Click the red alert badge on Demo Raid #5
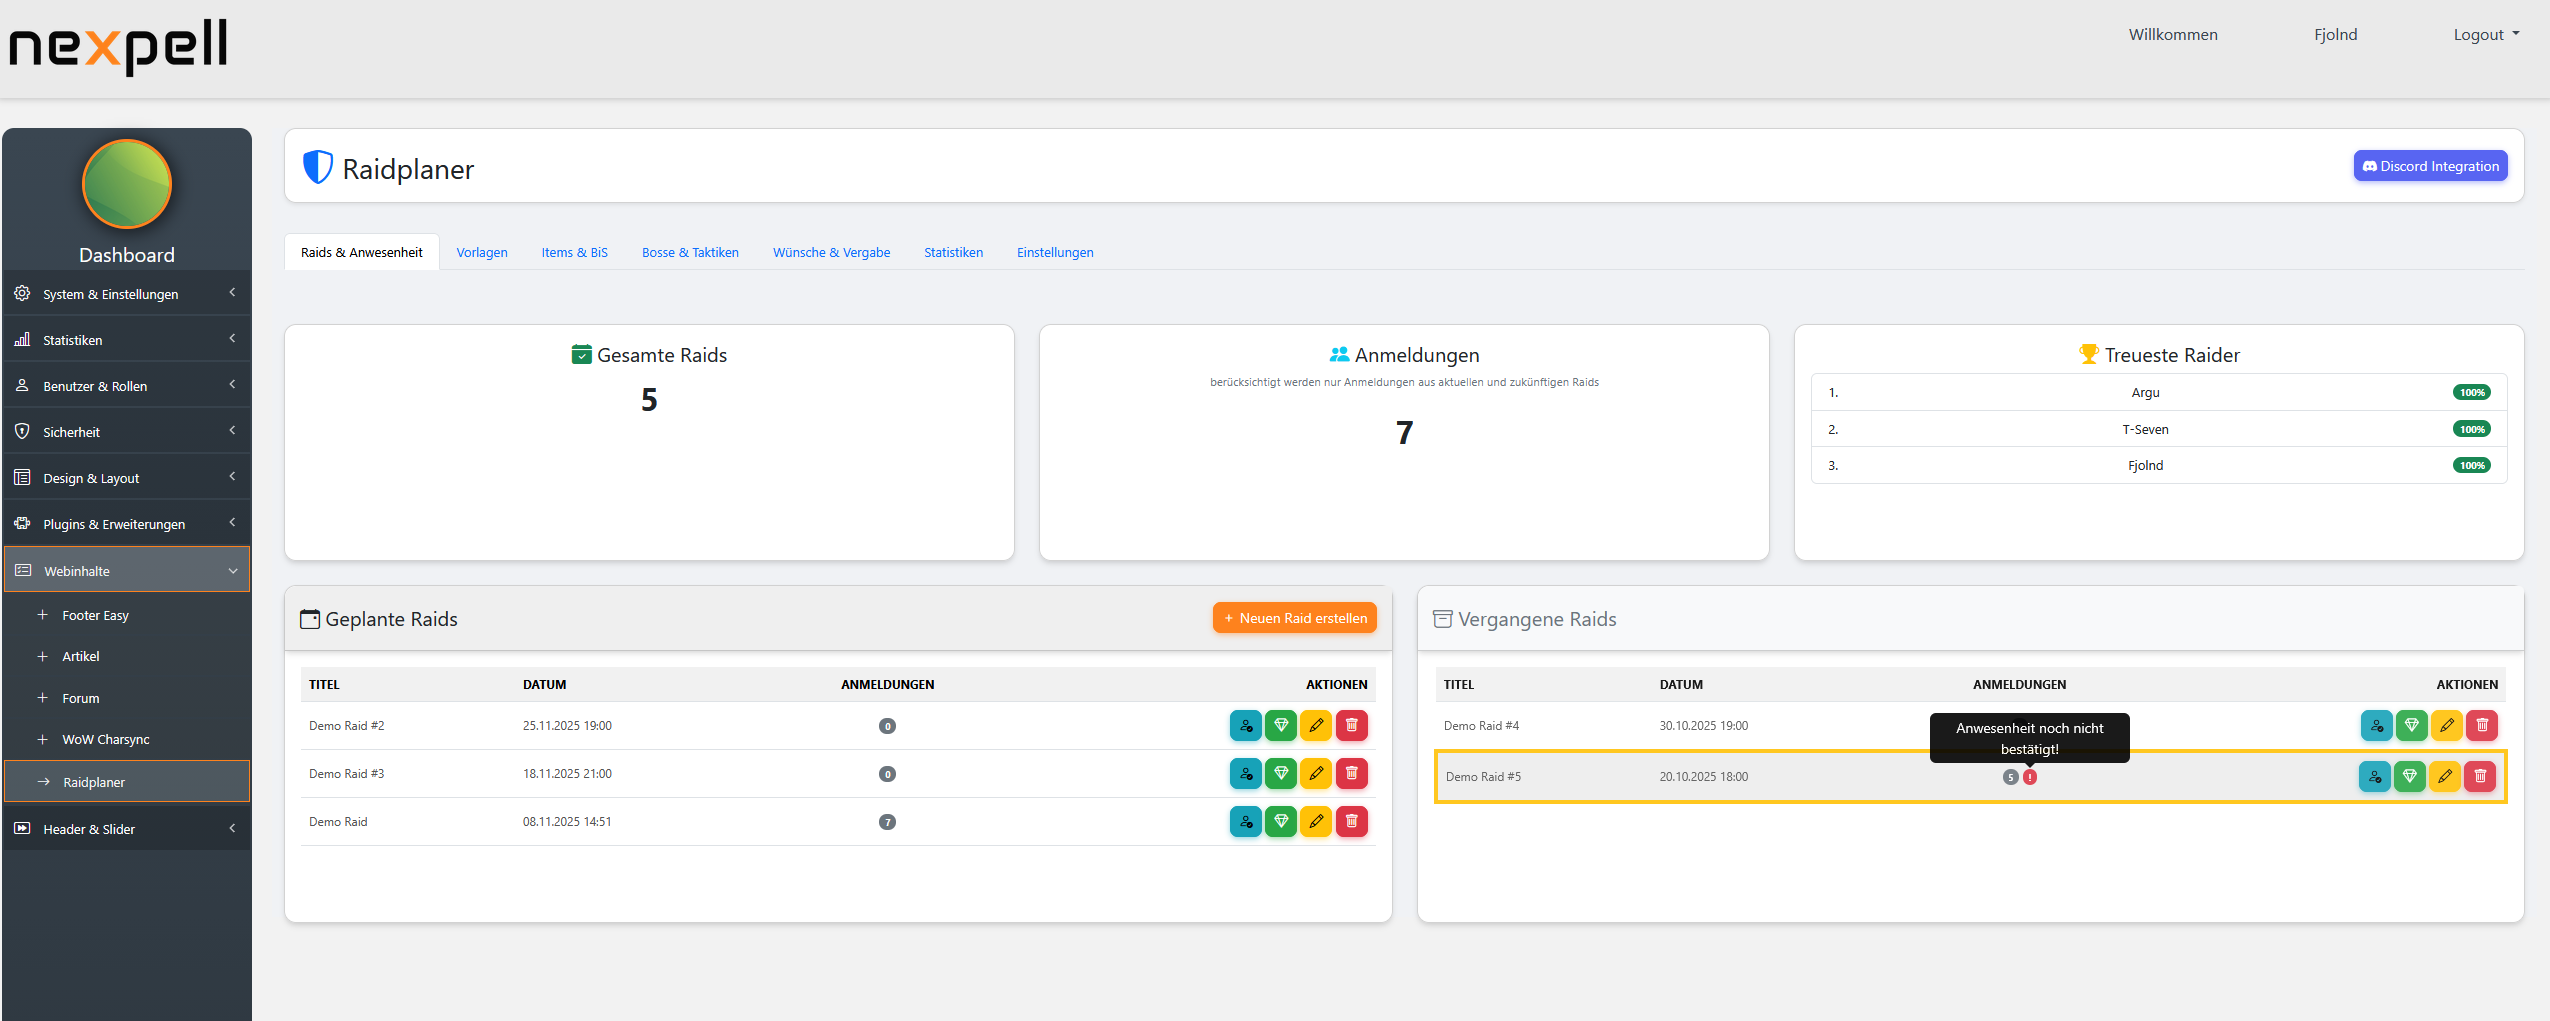2550x1021 pixels. (2029, 776)
